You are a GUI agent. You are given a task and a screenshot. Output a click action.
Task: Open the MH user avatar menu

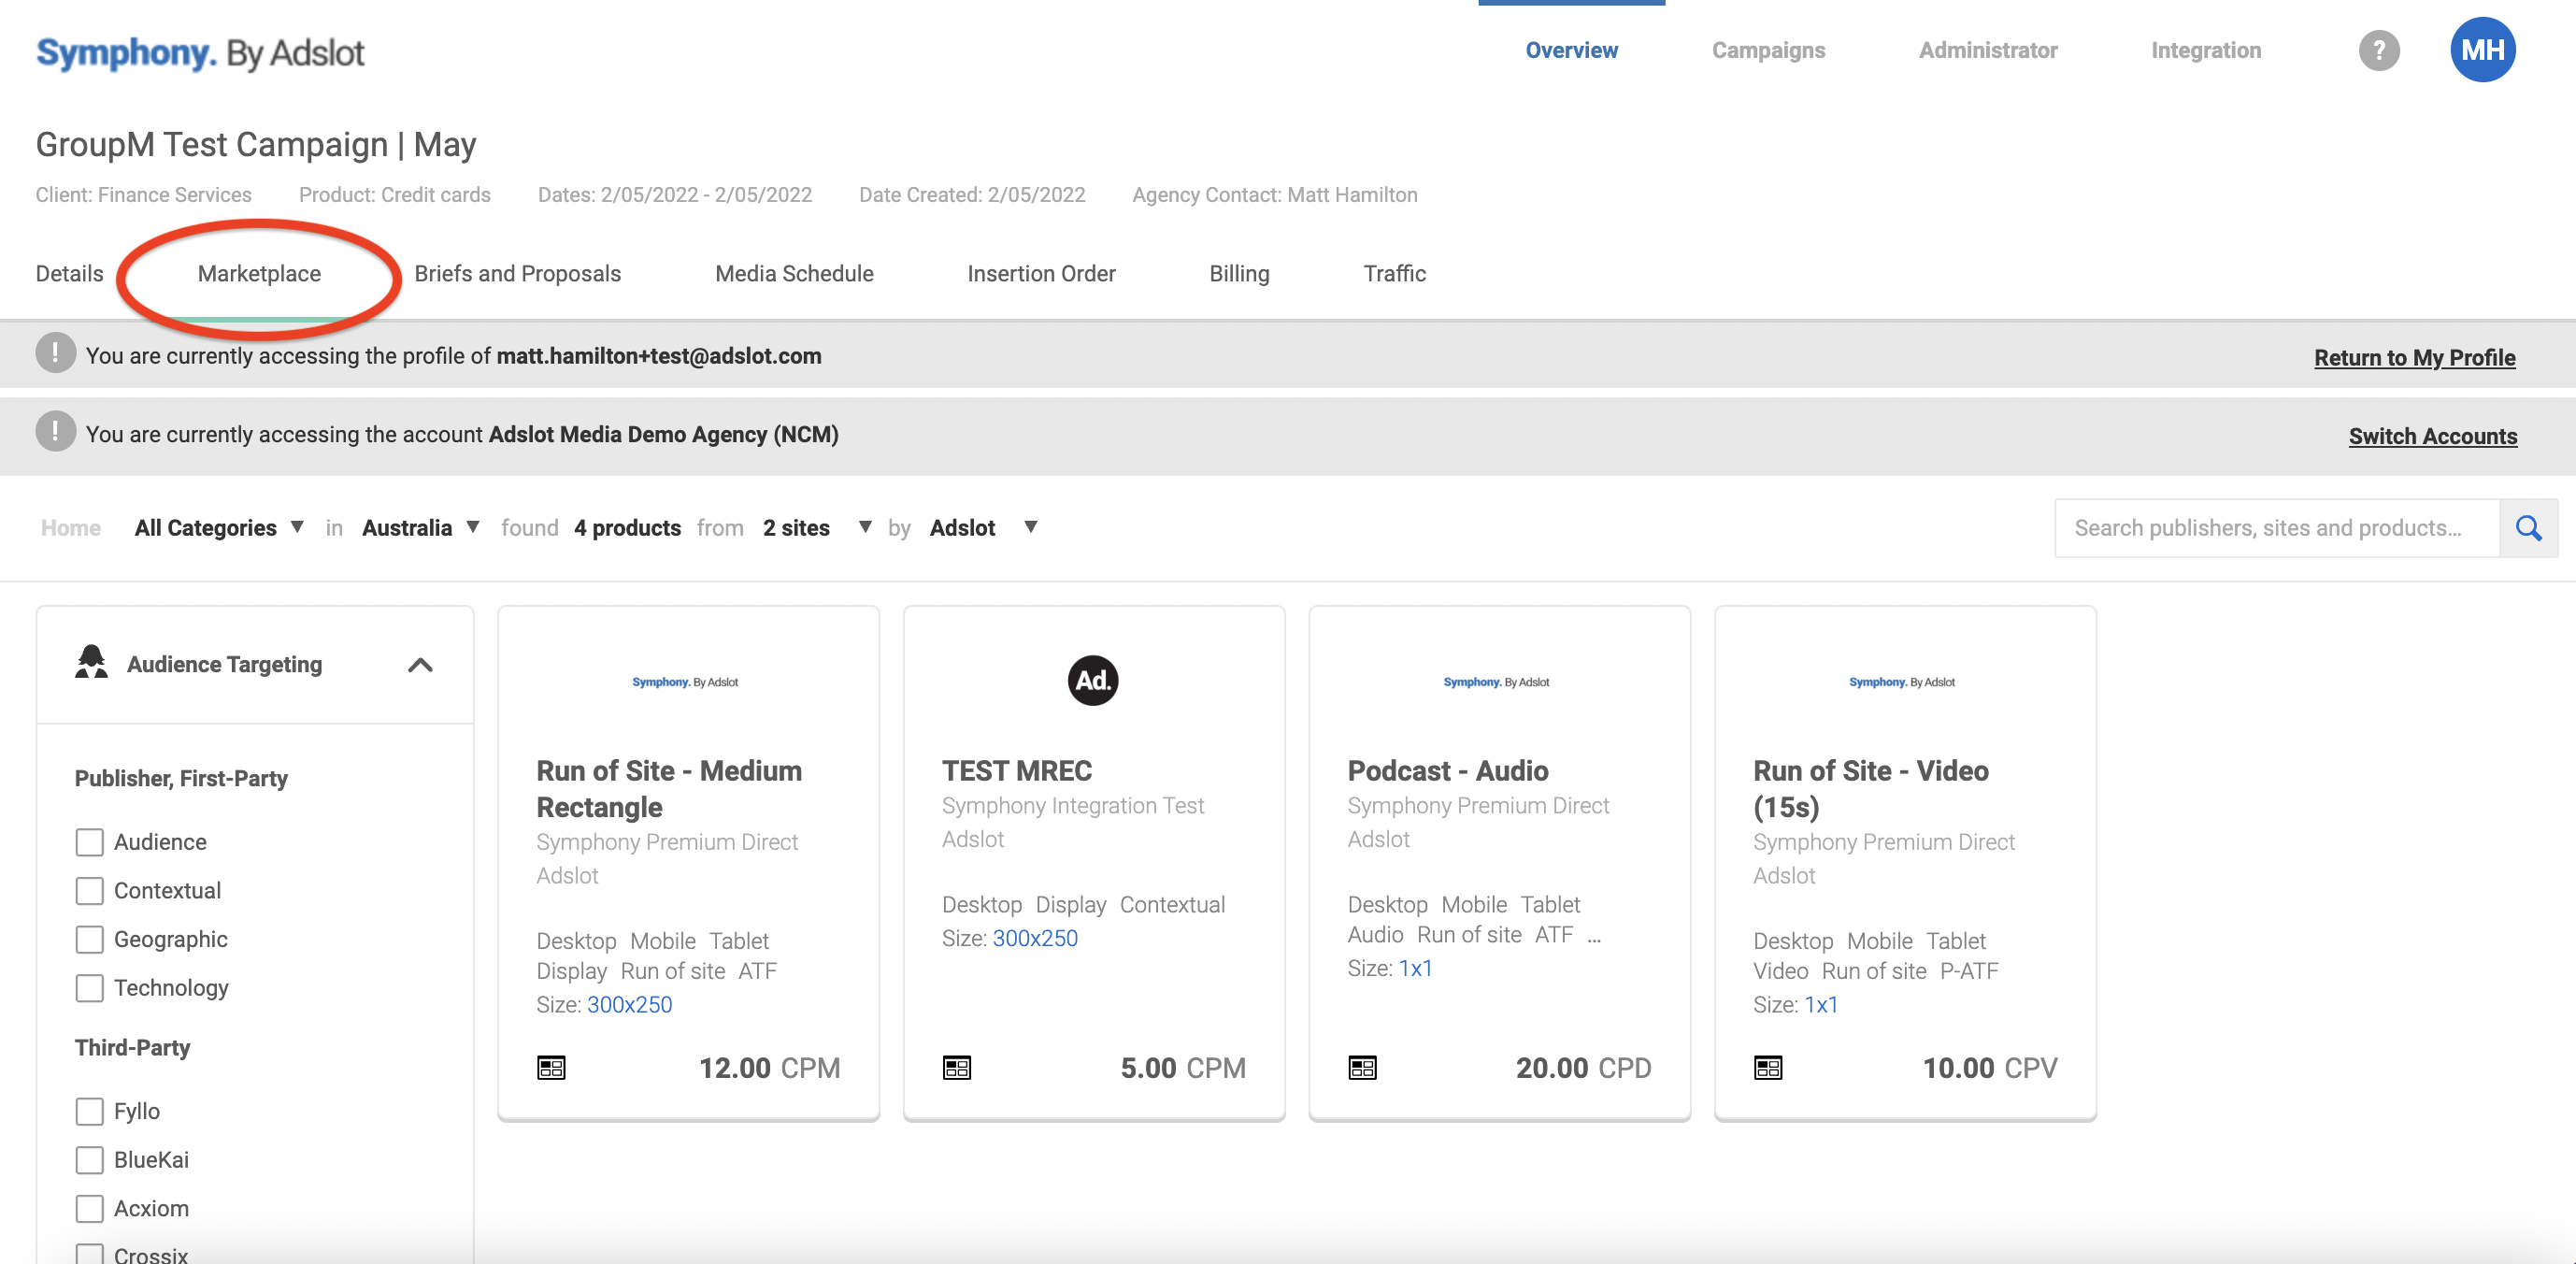pos(2482,50)
